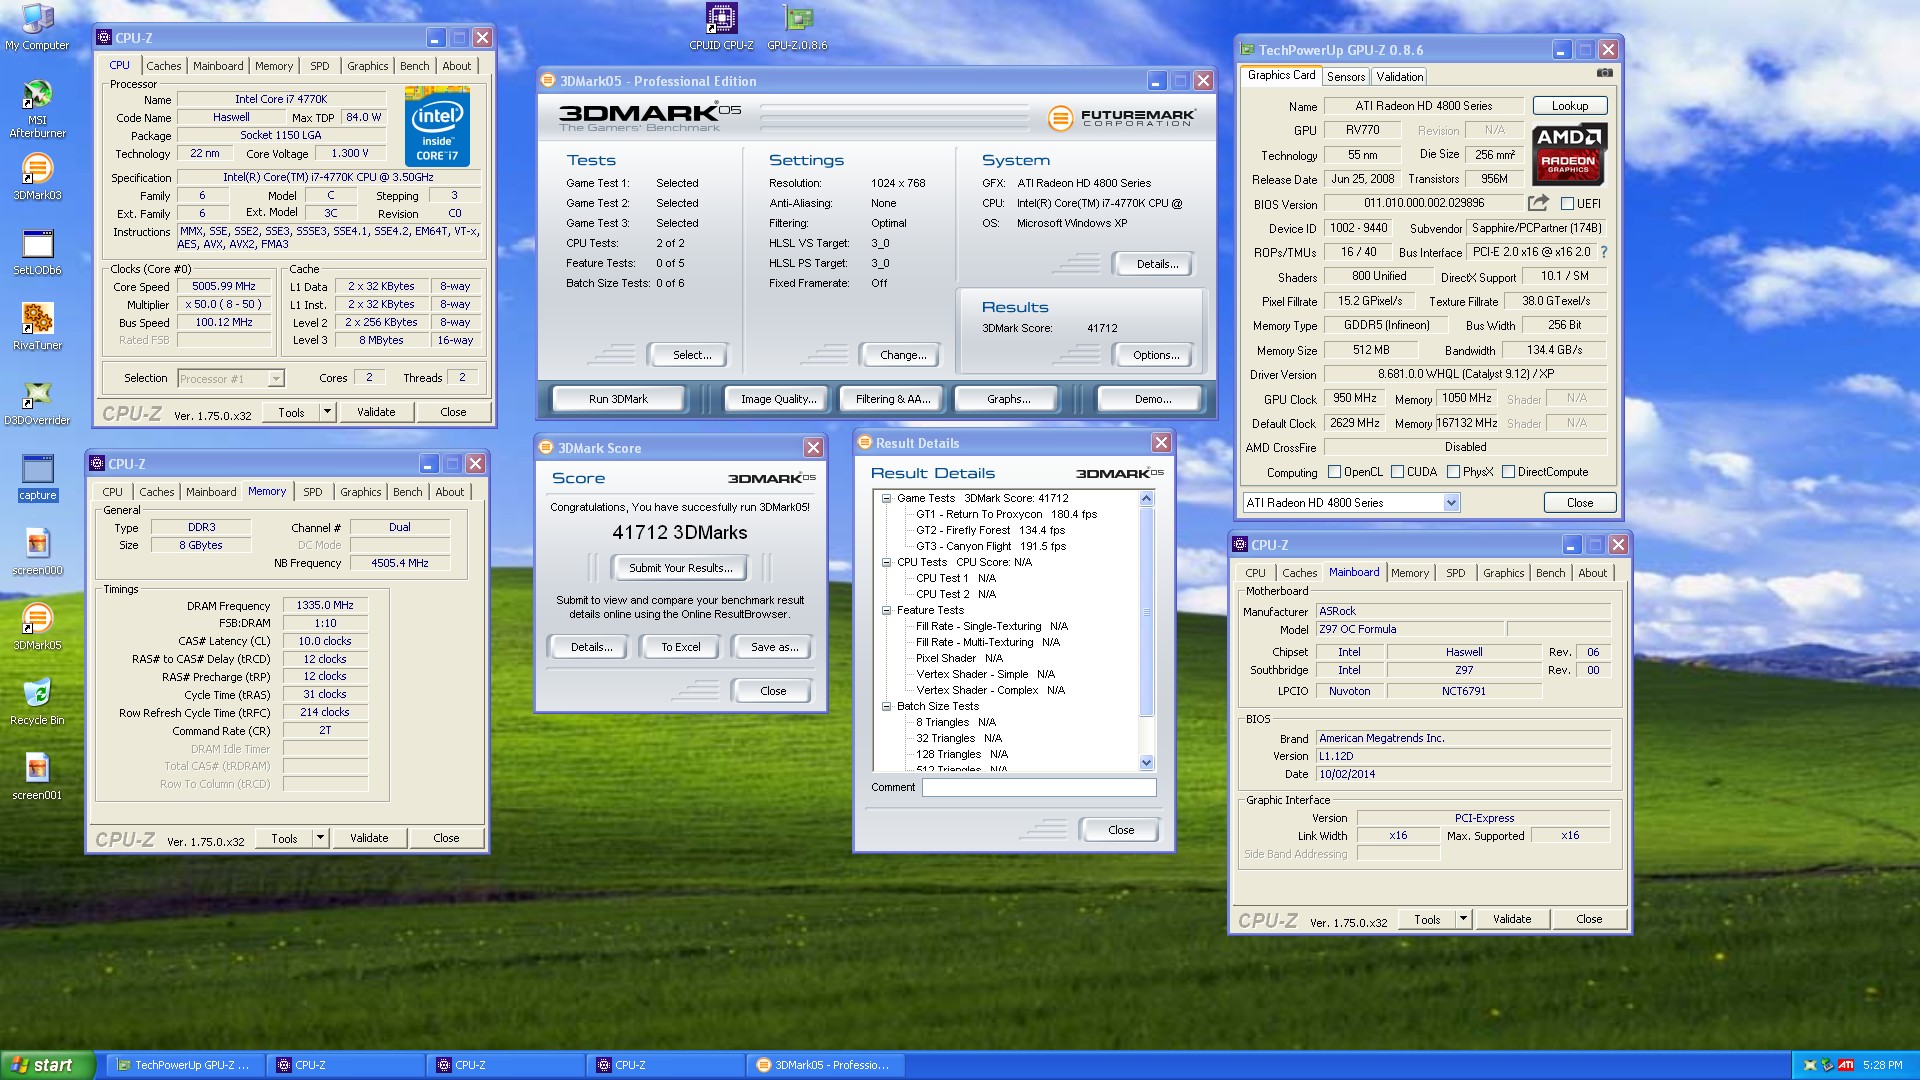Click ATI tray icon in system tray
Screen dimensions: 1920x1080
coord(1846,1065)
